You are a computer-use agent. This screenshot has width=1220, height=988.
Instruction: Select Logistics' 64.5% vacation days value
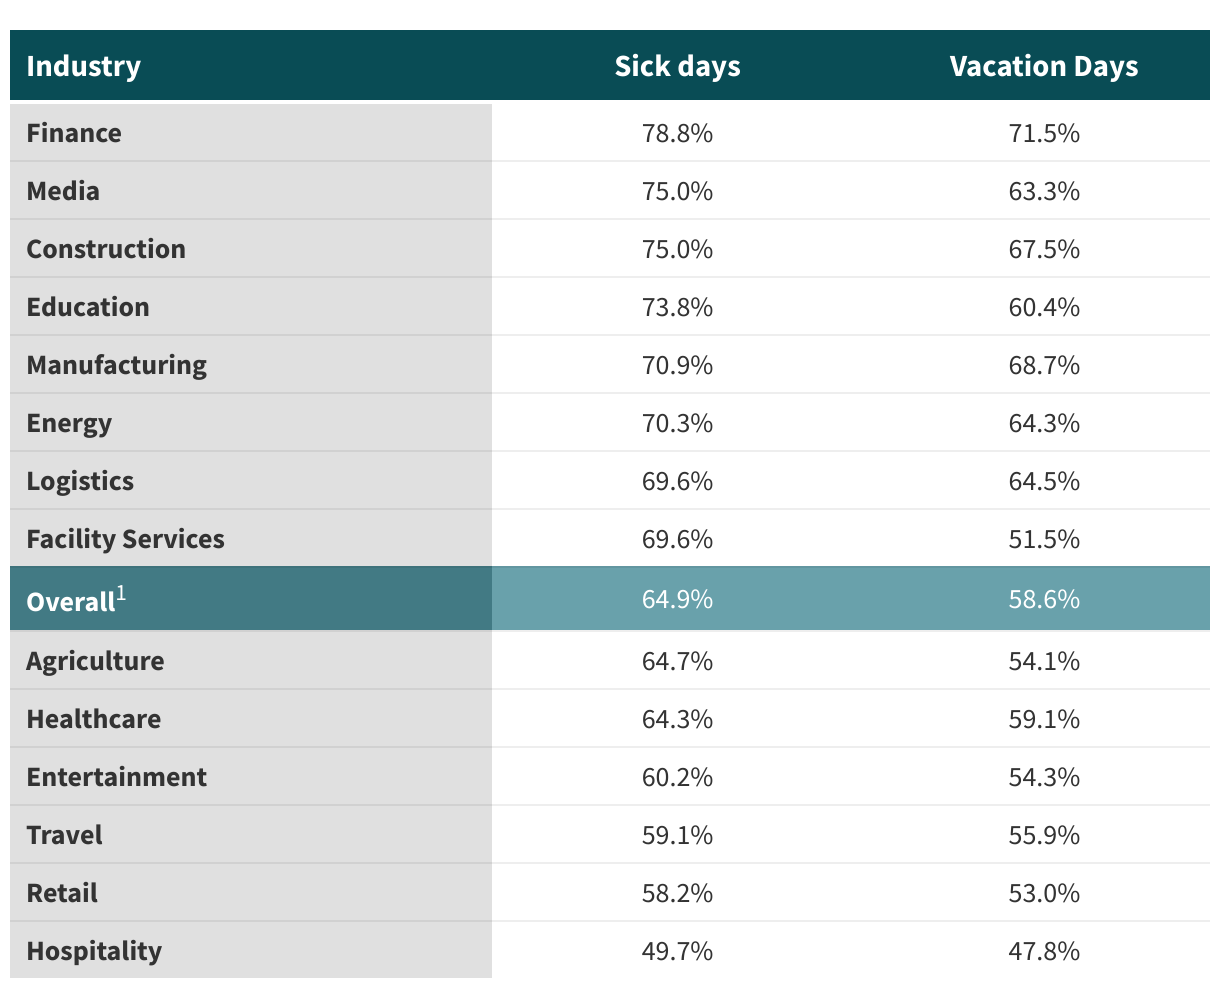tap(1044, 481)
